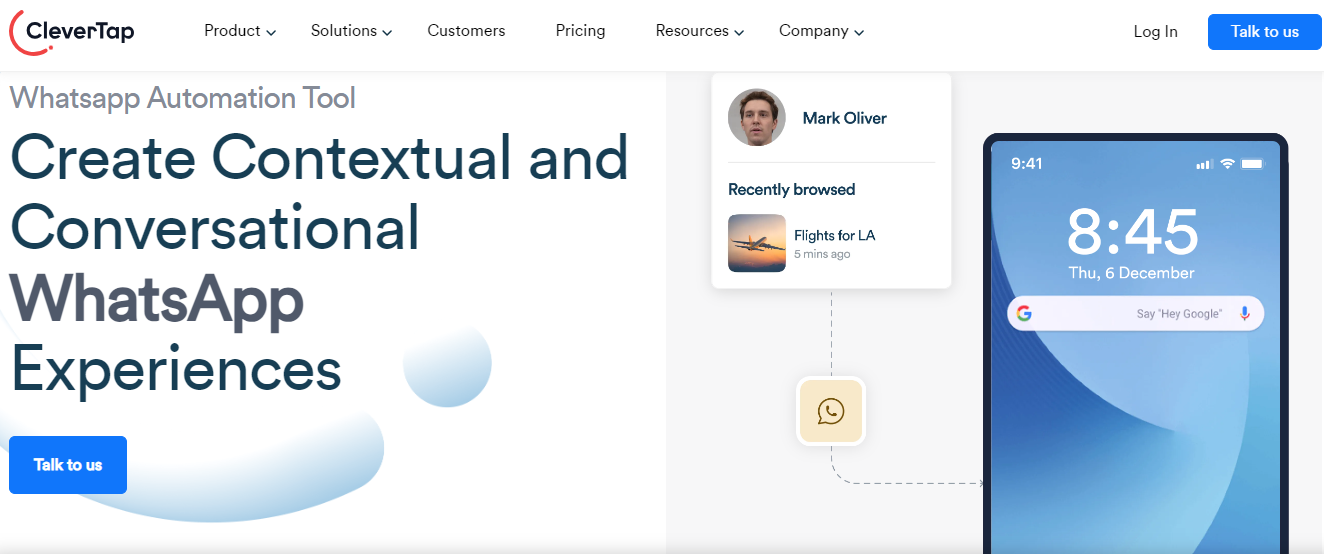This screenshot has width=1324, height=556.
Task: Click the 8:45 lock screen clock
Action: 1132,232
